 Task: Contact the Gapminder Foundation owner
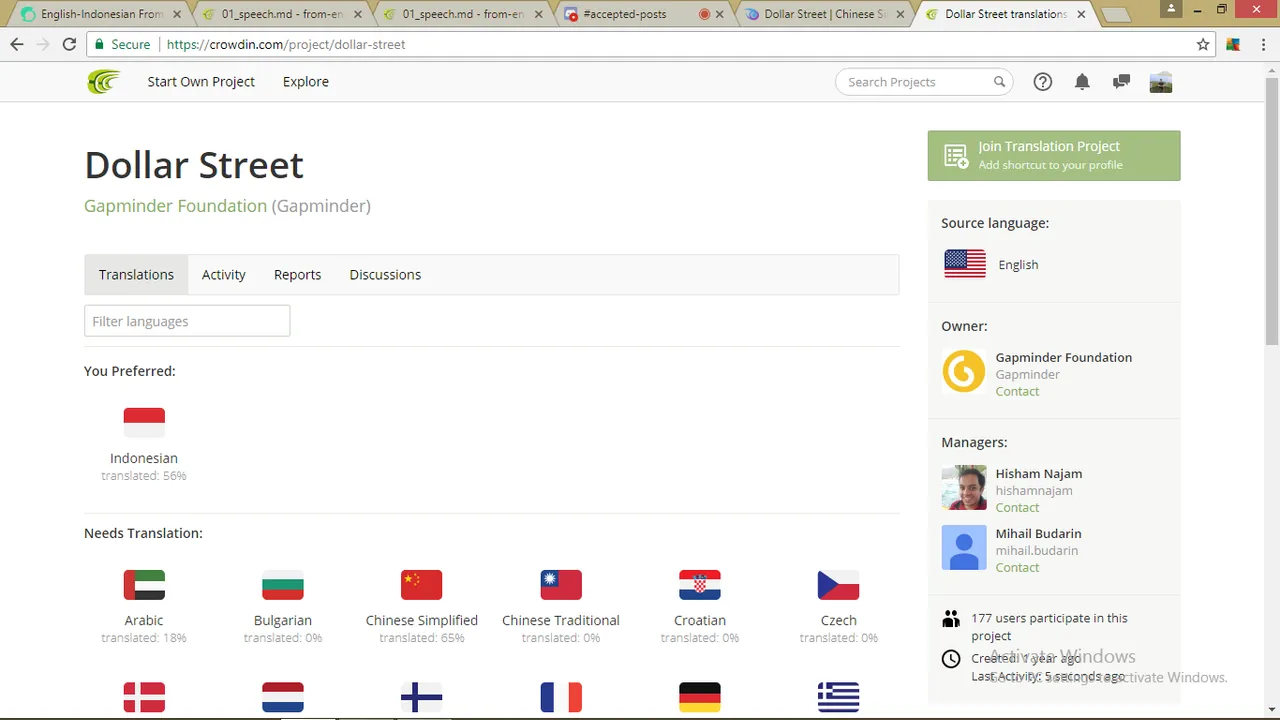1017,391
